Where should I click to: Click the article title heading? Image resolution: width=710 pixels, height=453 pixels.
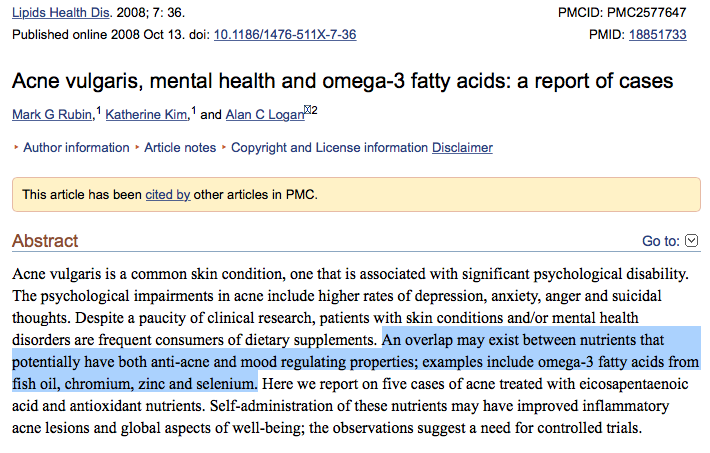point(342,80)
